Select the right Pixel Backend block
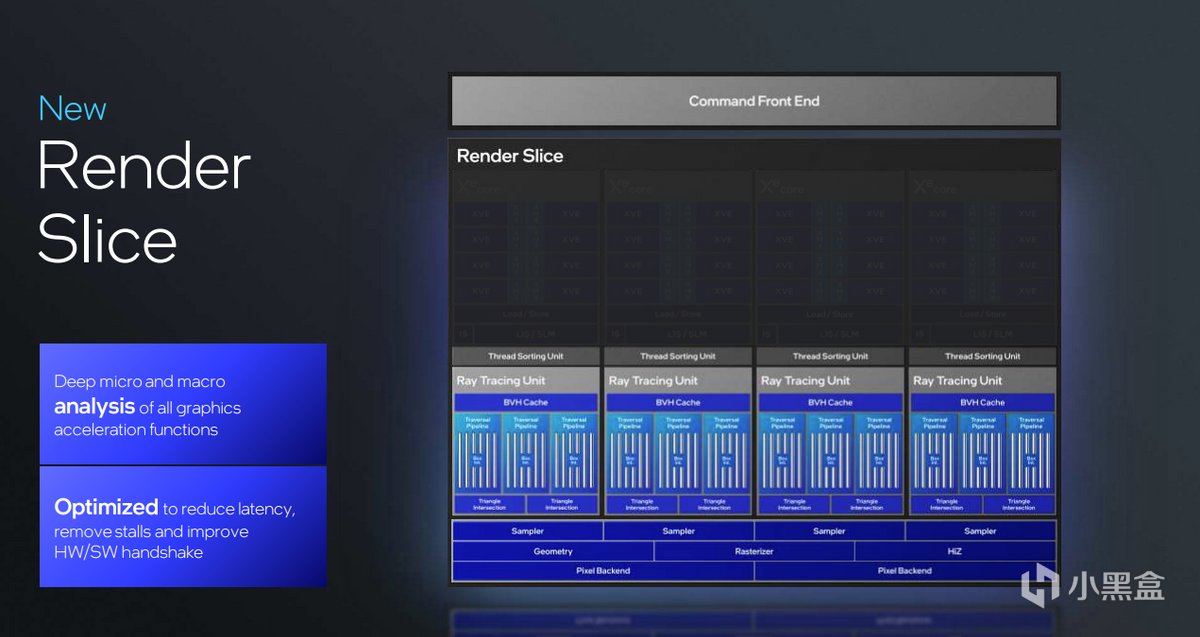This screenshot has height=637, width=1200. [x=905, y=571]
